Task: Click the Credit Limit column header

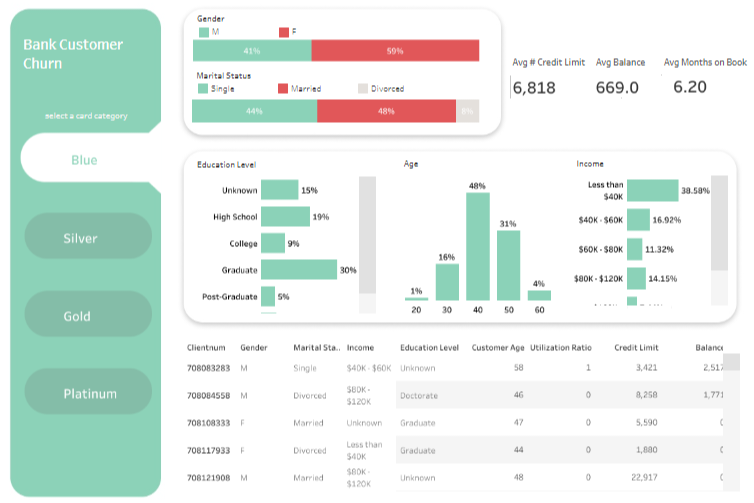Action: pyautogui.click(x=636, y=348)
